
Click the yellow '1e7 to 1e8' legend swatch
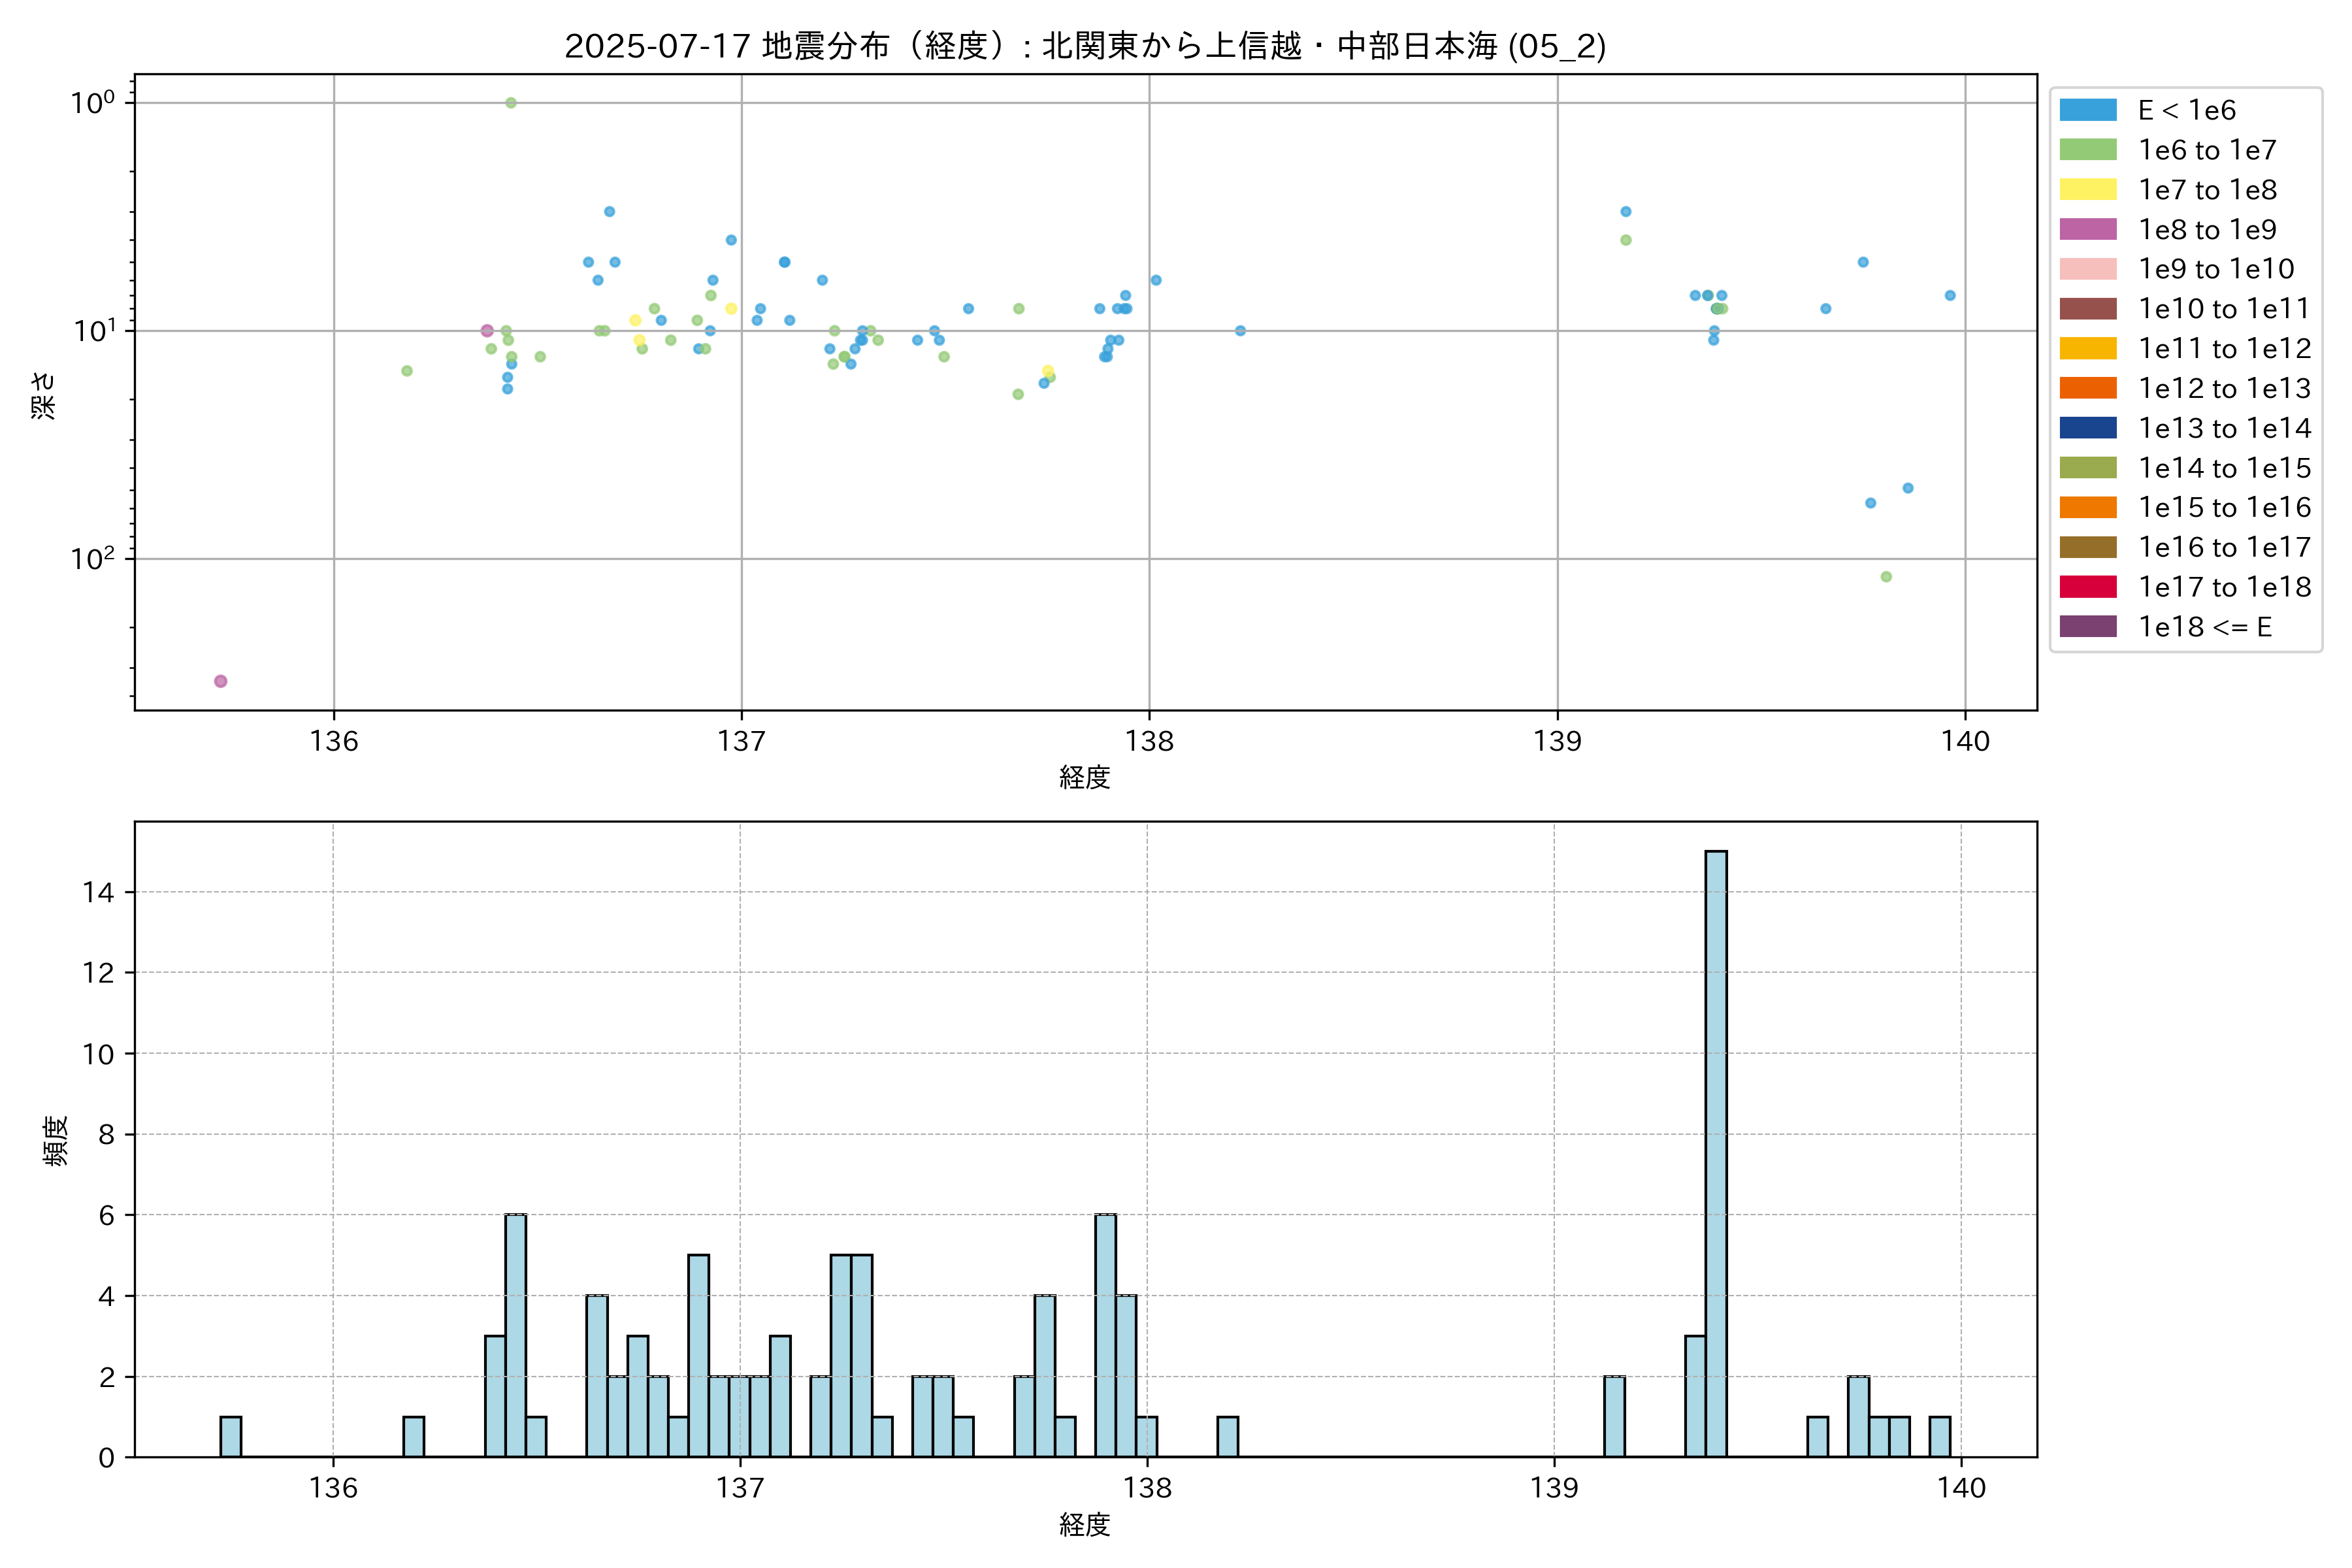coord(2087,190)
